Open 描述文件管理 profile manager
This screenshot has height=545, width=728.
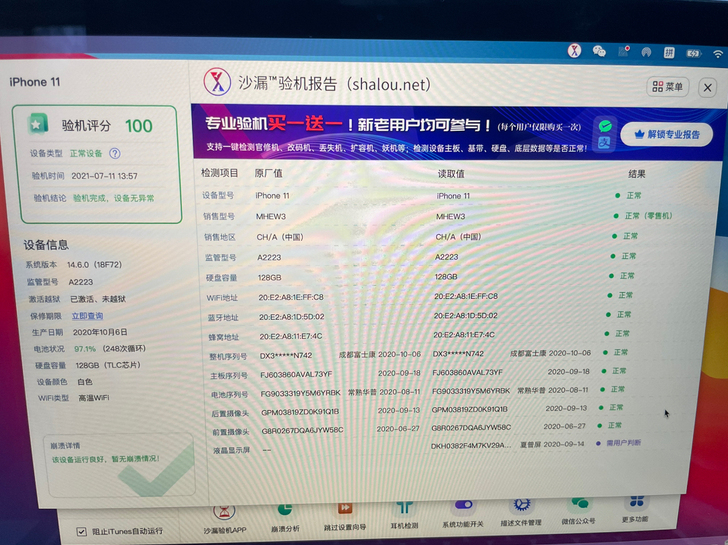521,512
